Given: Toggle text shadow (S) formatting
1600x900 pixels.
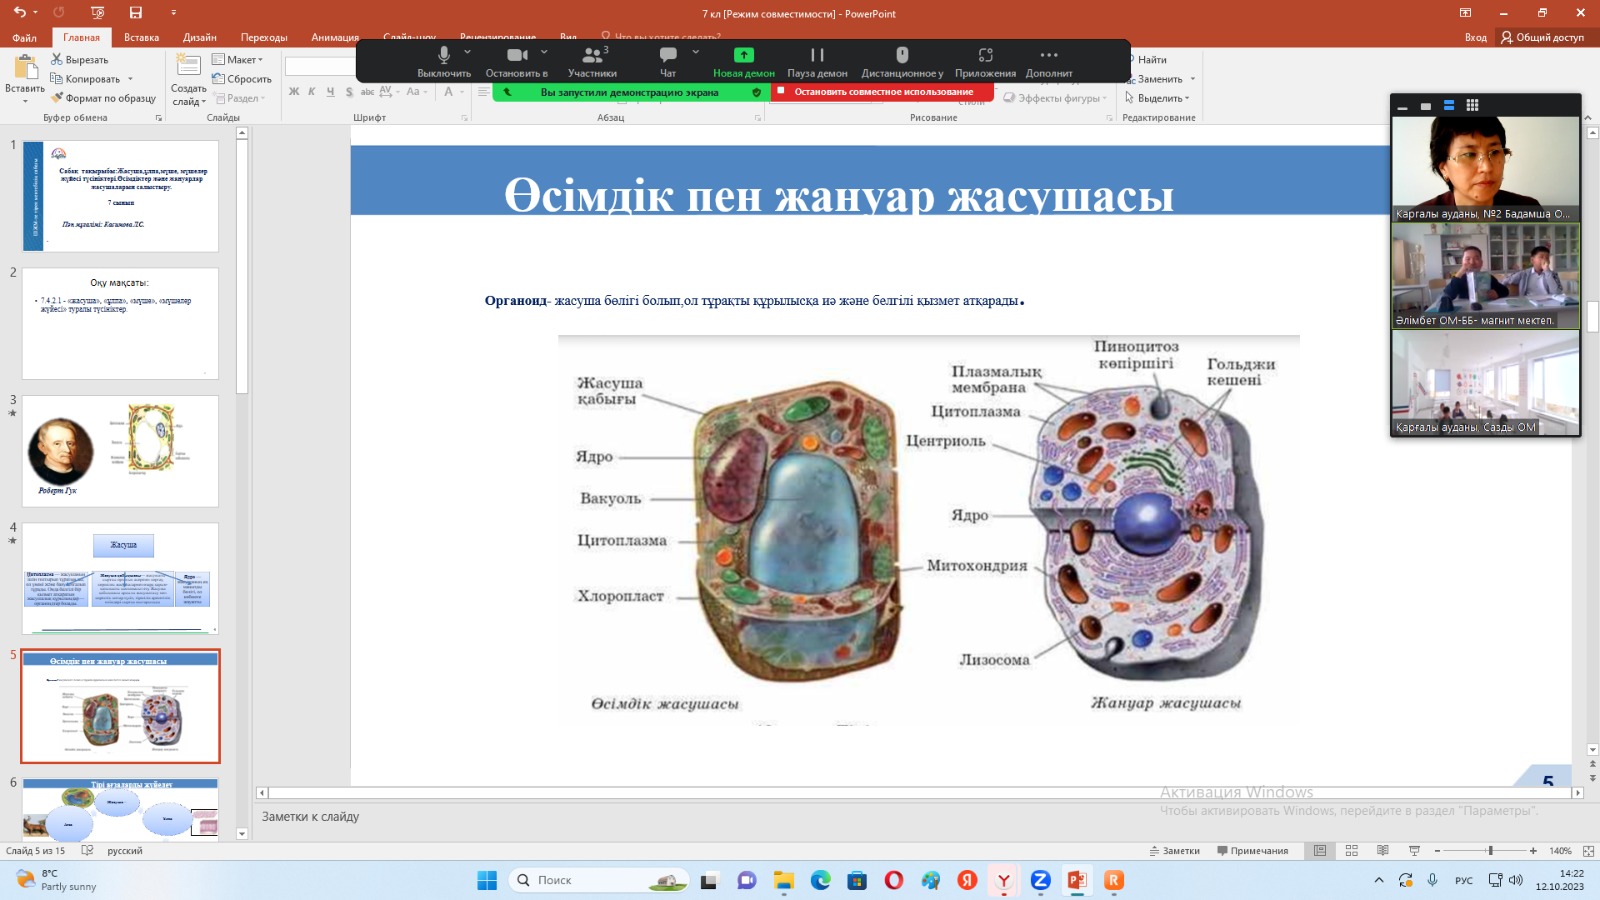Looking at the screenshot, I should (x=349, y=92).
